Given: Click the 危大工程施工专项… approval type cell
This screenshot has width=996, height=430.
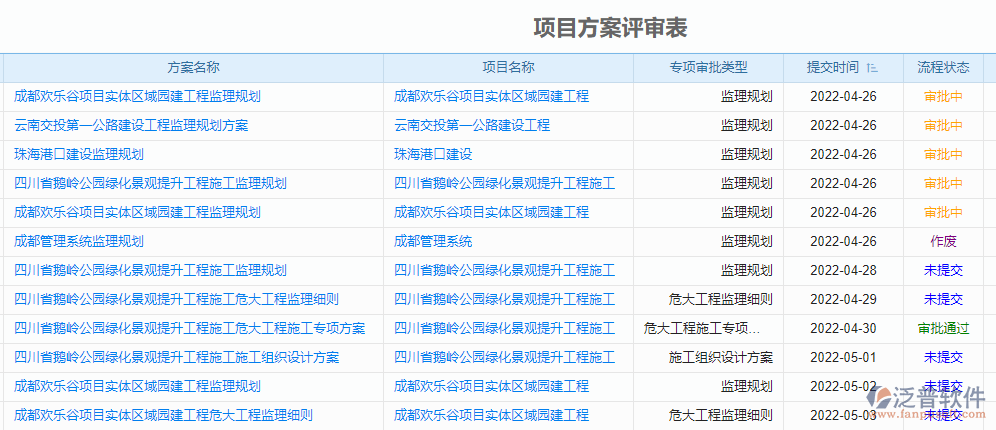Looking at the screenshot, I should pos(702,328).
